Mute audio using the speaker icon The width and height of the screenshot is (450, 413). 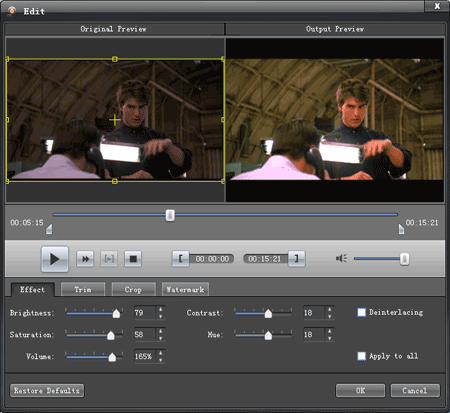tap(341, 258)
